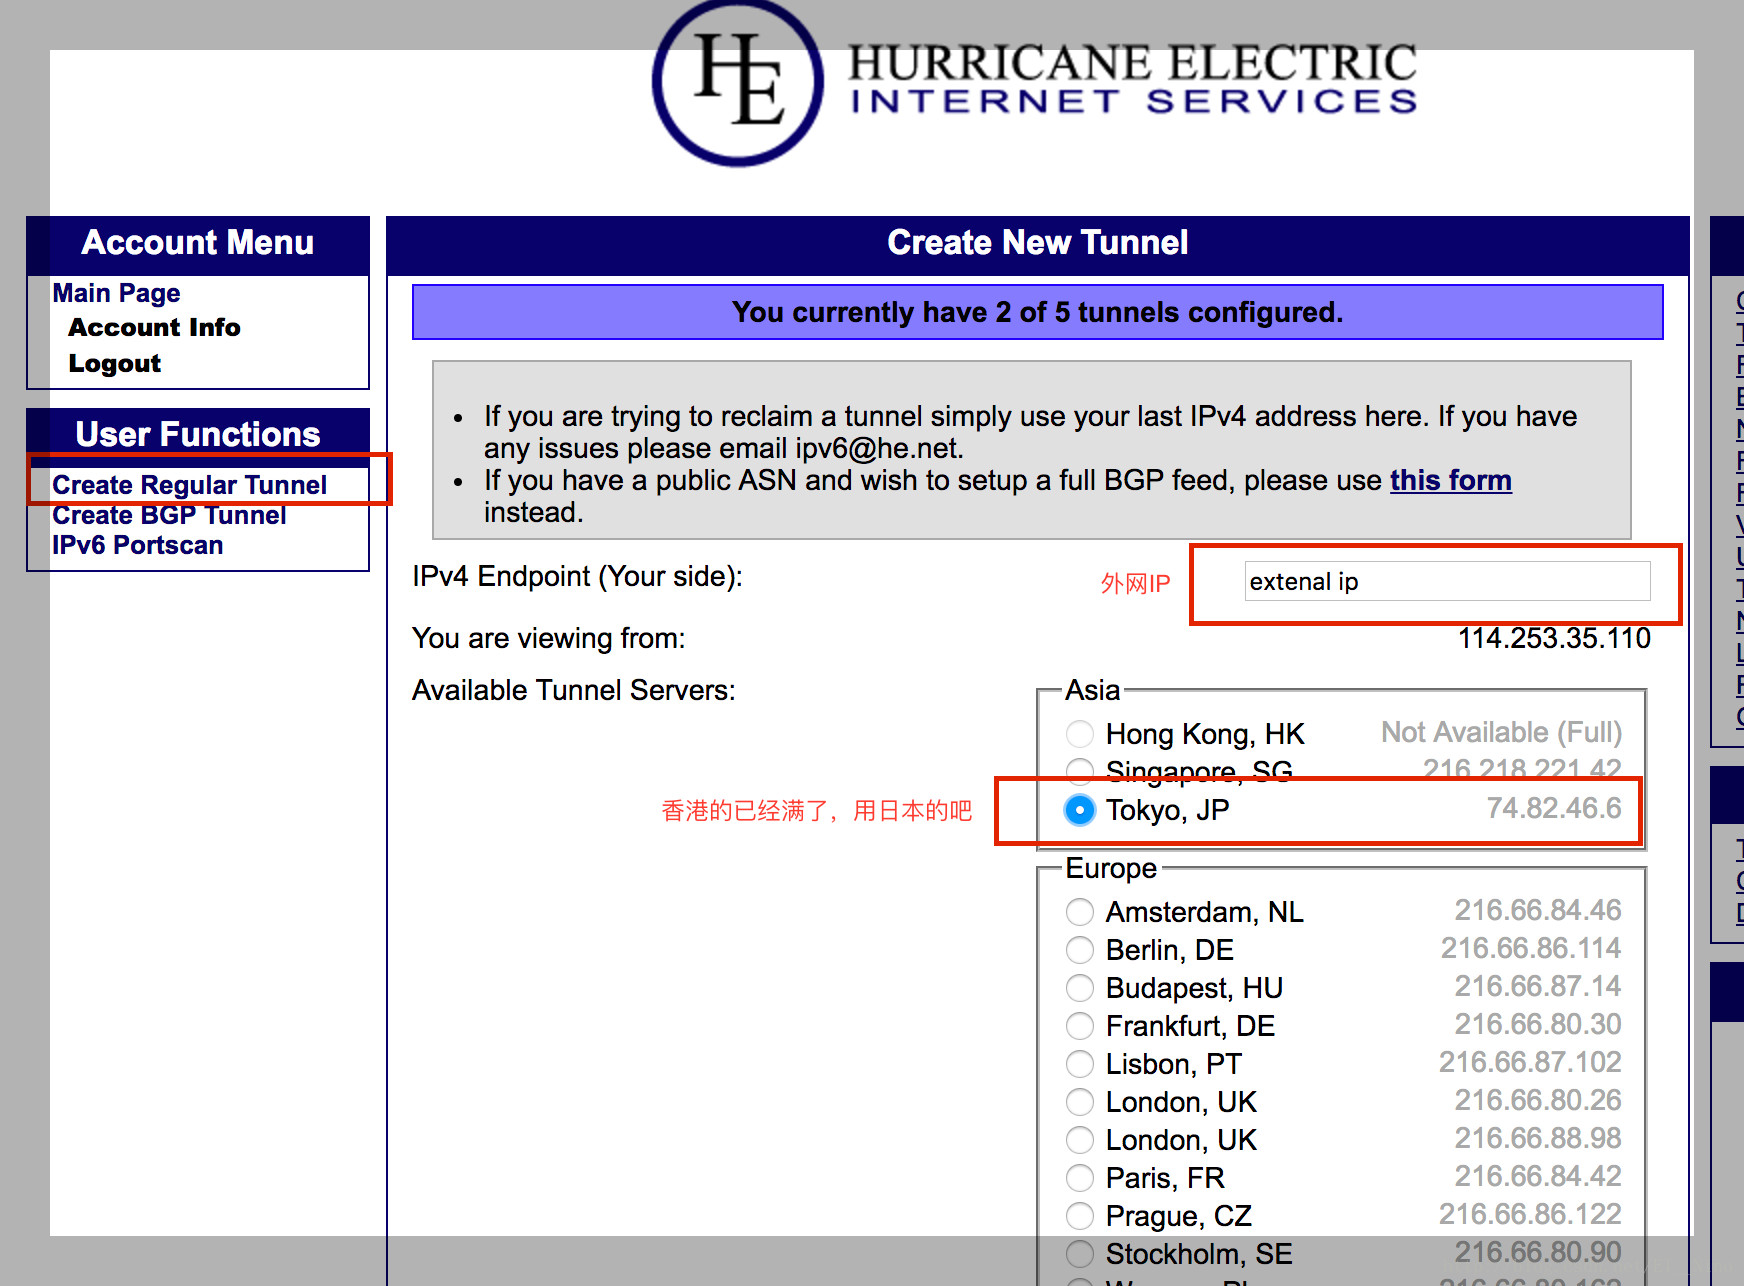Select the Berlin, DE tunnel server
Image resolution: width=1744 pixels, height=1286 pixels.
1080,950
